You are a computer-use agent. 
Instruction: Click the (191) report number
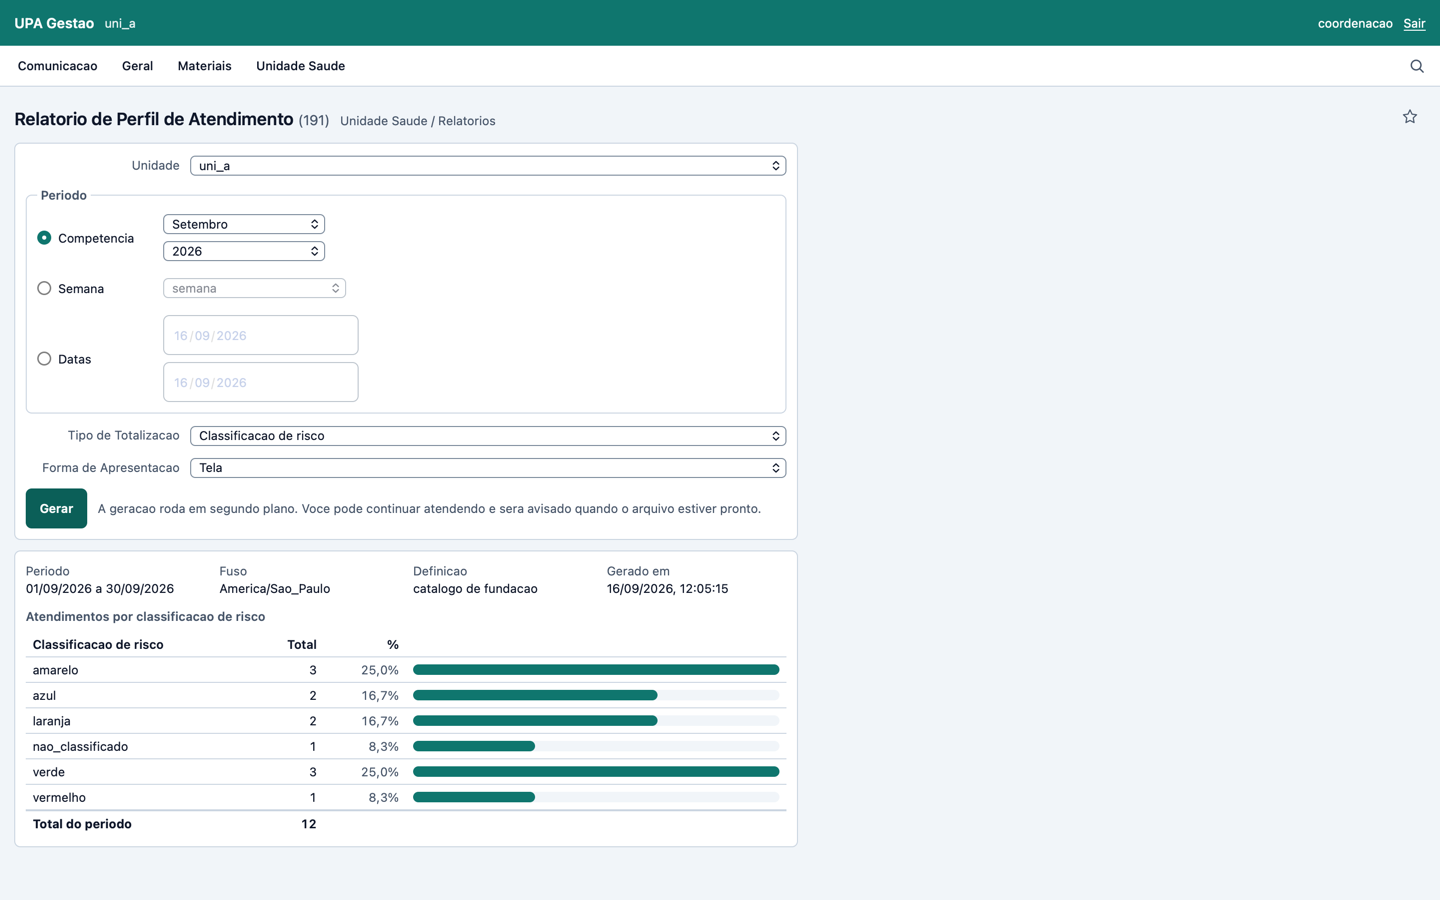(x=314, y=120)
